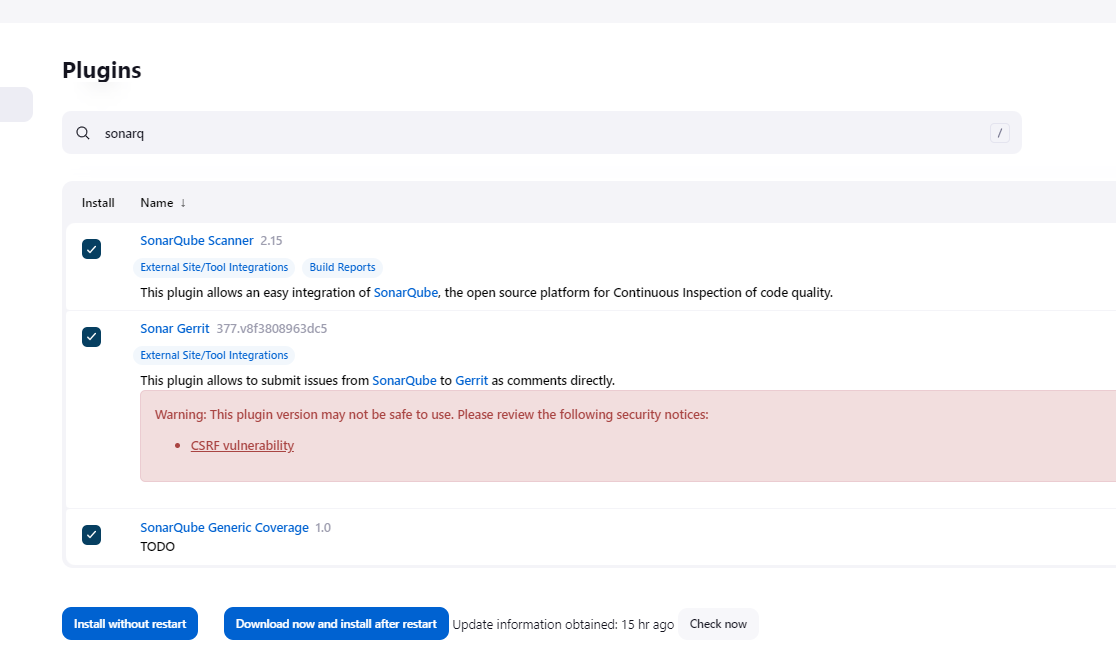
Task: Click SonarQube Scanner version 2.15 text
Action: coord(271,240)
